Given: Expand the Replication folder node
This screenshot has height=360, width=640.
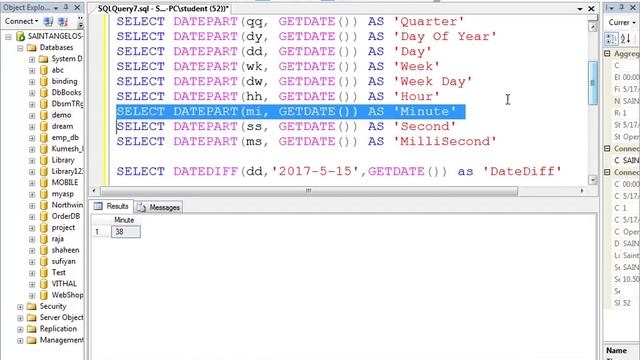Looking at the screenshot, I should coord(20,329).
